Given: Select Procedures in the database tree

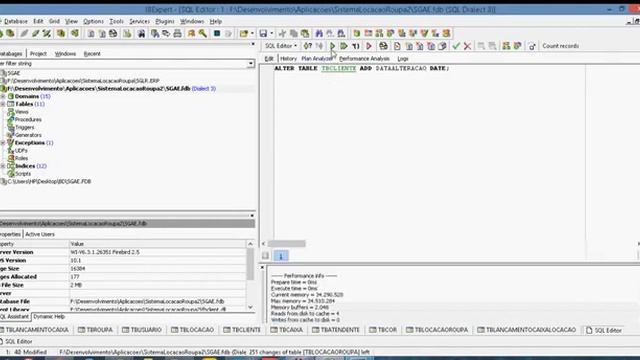Looking at the screenshot, I should 28,120.
